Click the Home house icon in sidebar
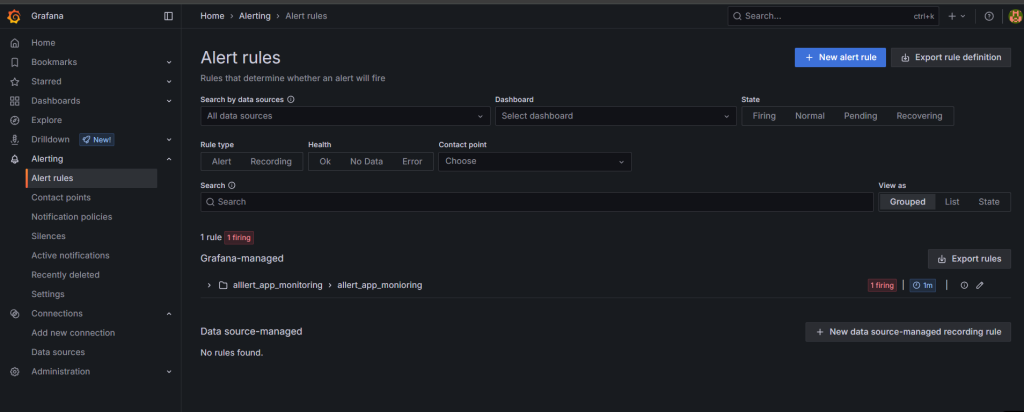The height and width of the screenshot is (412, 1024). (14, 42)
